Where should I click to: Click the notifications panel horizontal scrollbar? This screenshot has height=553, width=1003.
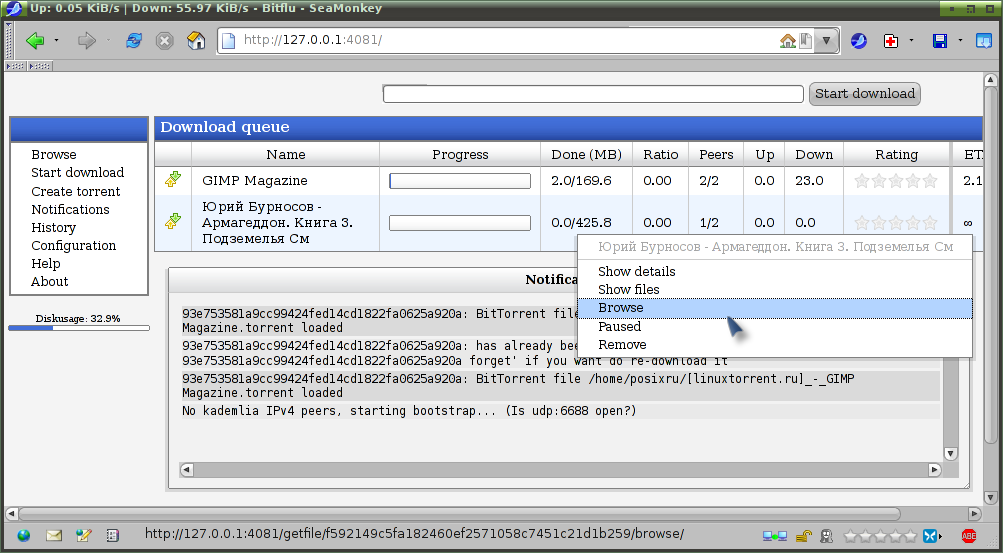560,470
